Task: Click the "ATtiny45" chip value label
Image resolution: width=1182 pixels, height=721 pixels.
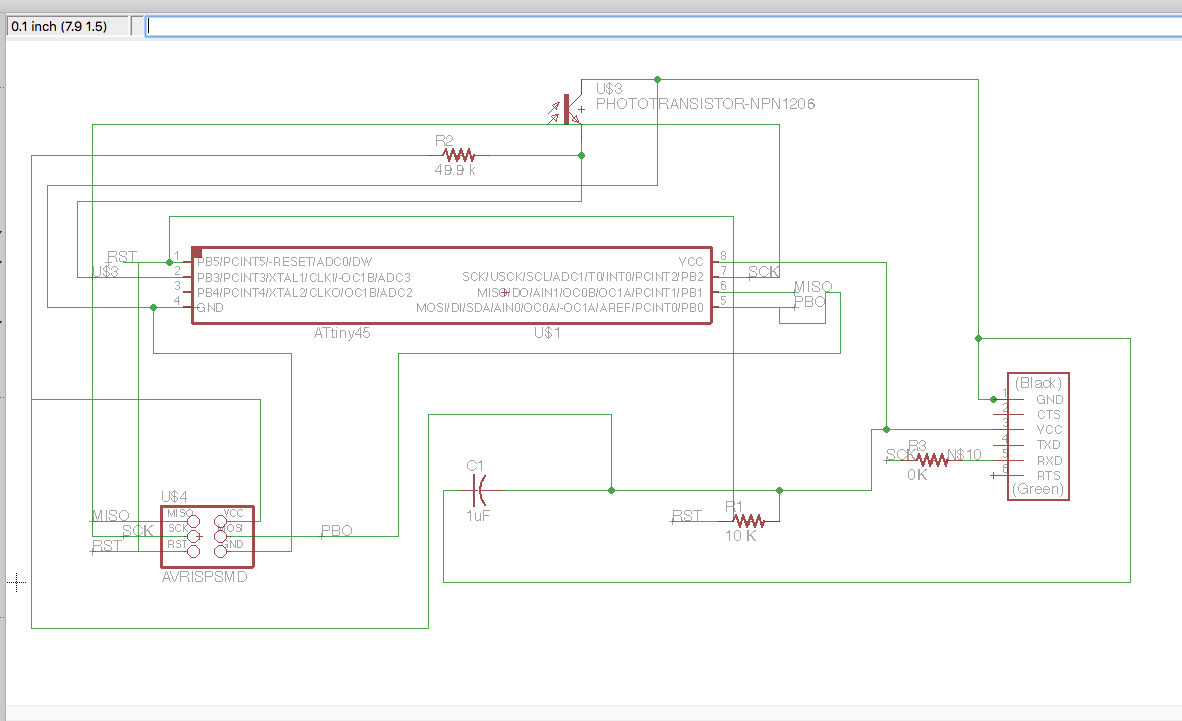Action: (x=341, y=333)
